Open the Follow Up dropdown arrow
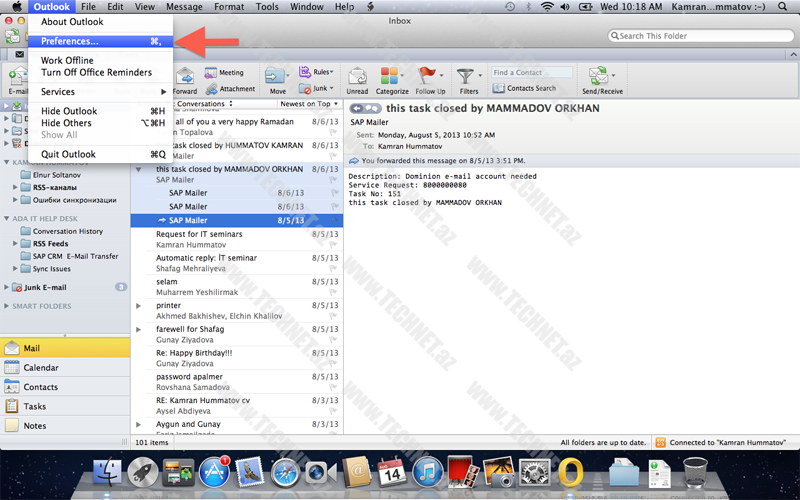Viewport: 800px width, 500px height. (x=441, y=76)
